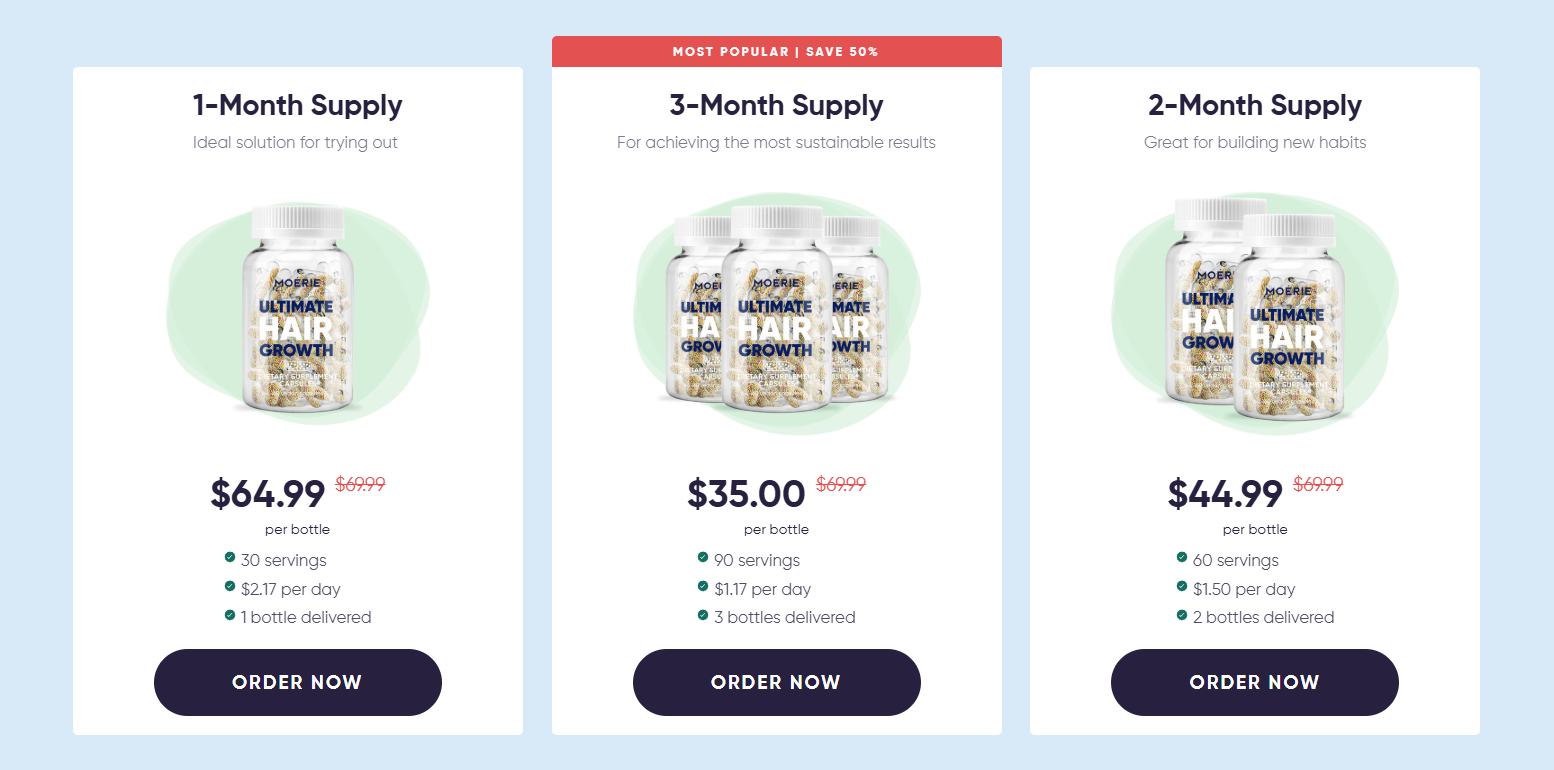Click the checkmark icon beside 30 servings
The image size is (1554, 770).
pyautogui.click(x=230, y=557)
